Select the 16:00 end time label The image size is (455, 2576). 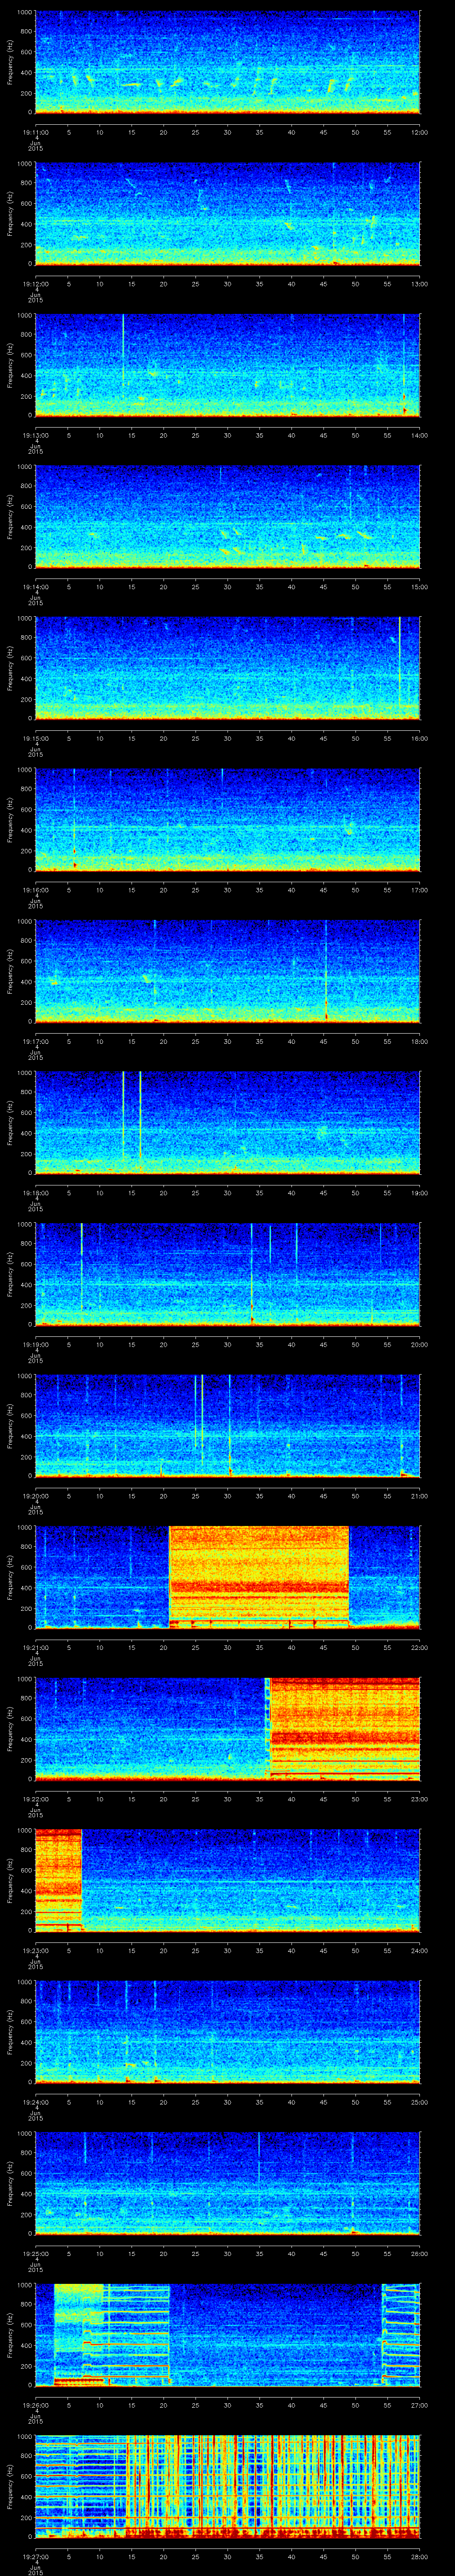click(419, 737)
